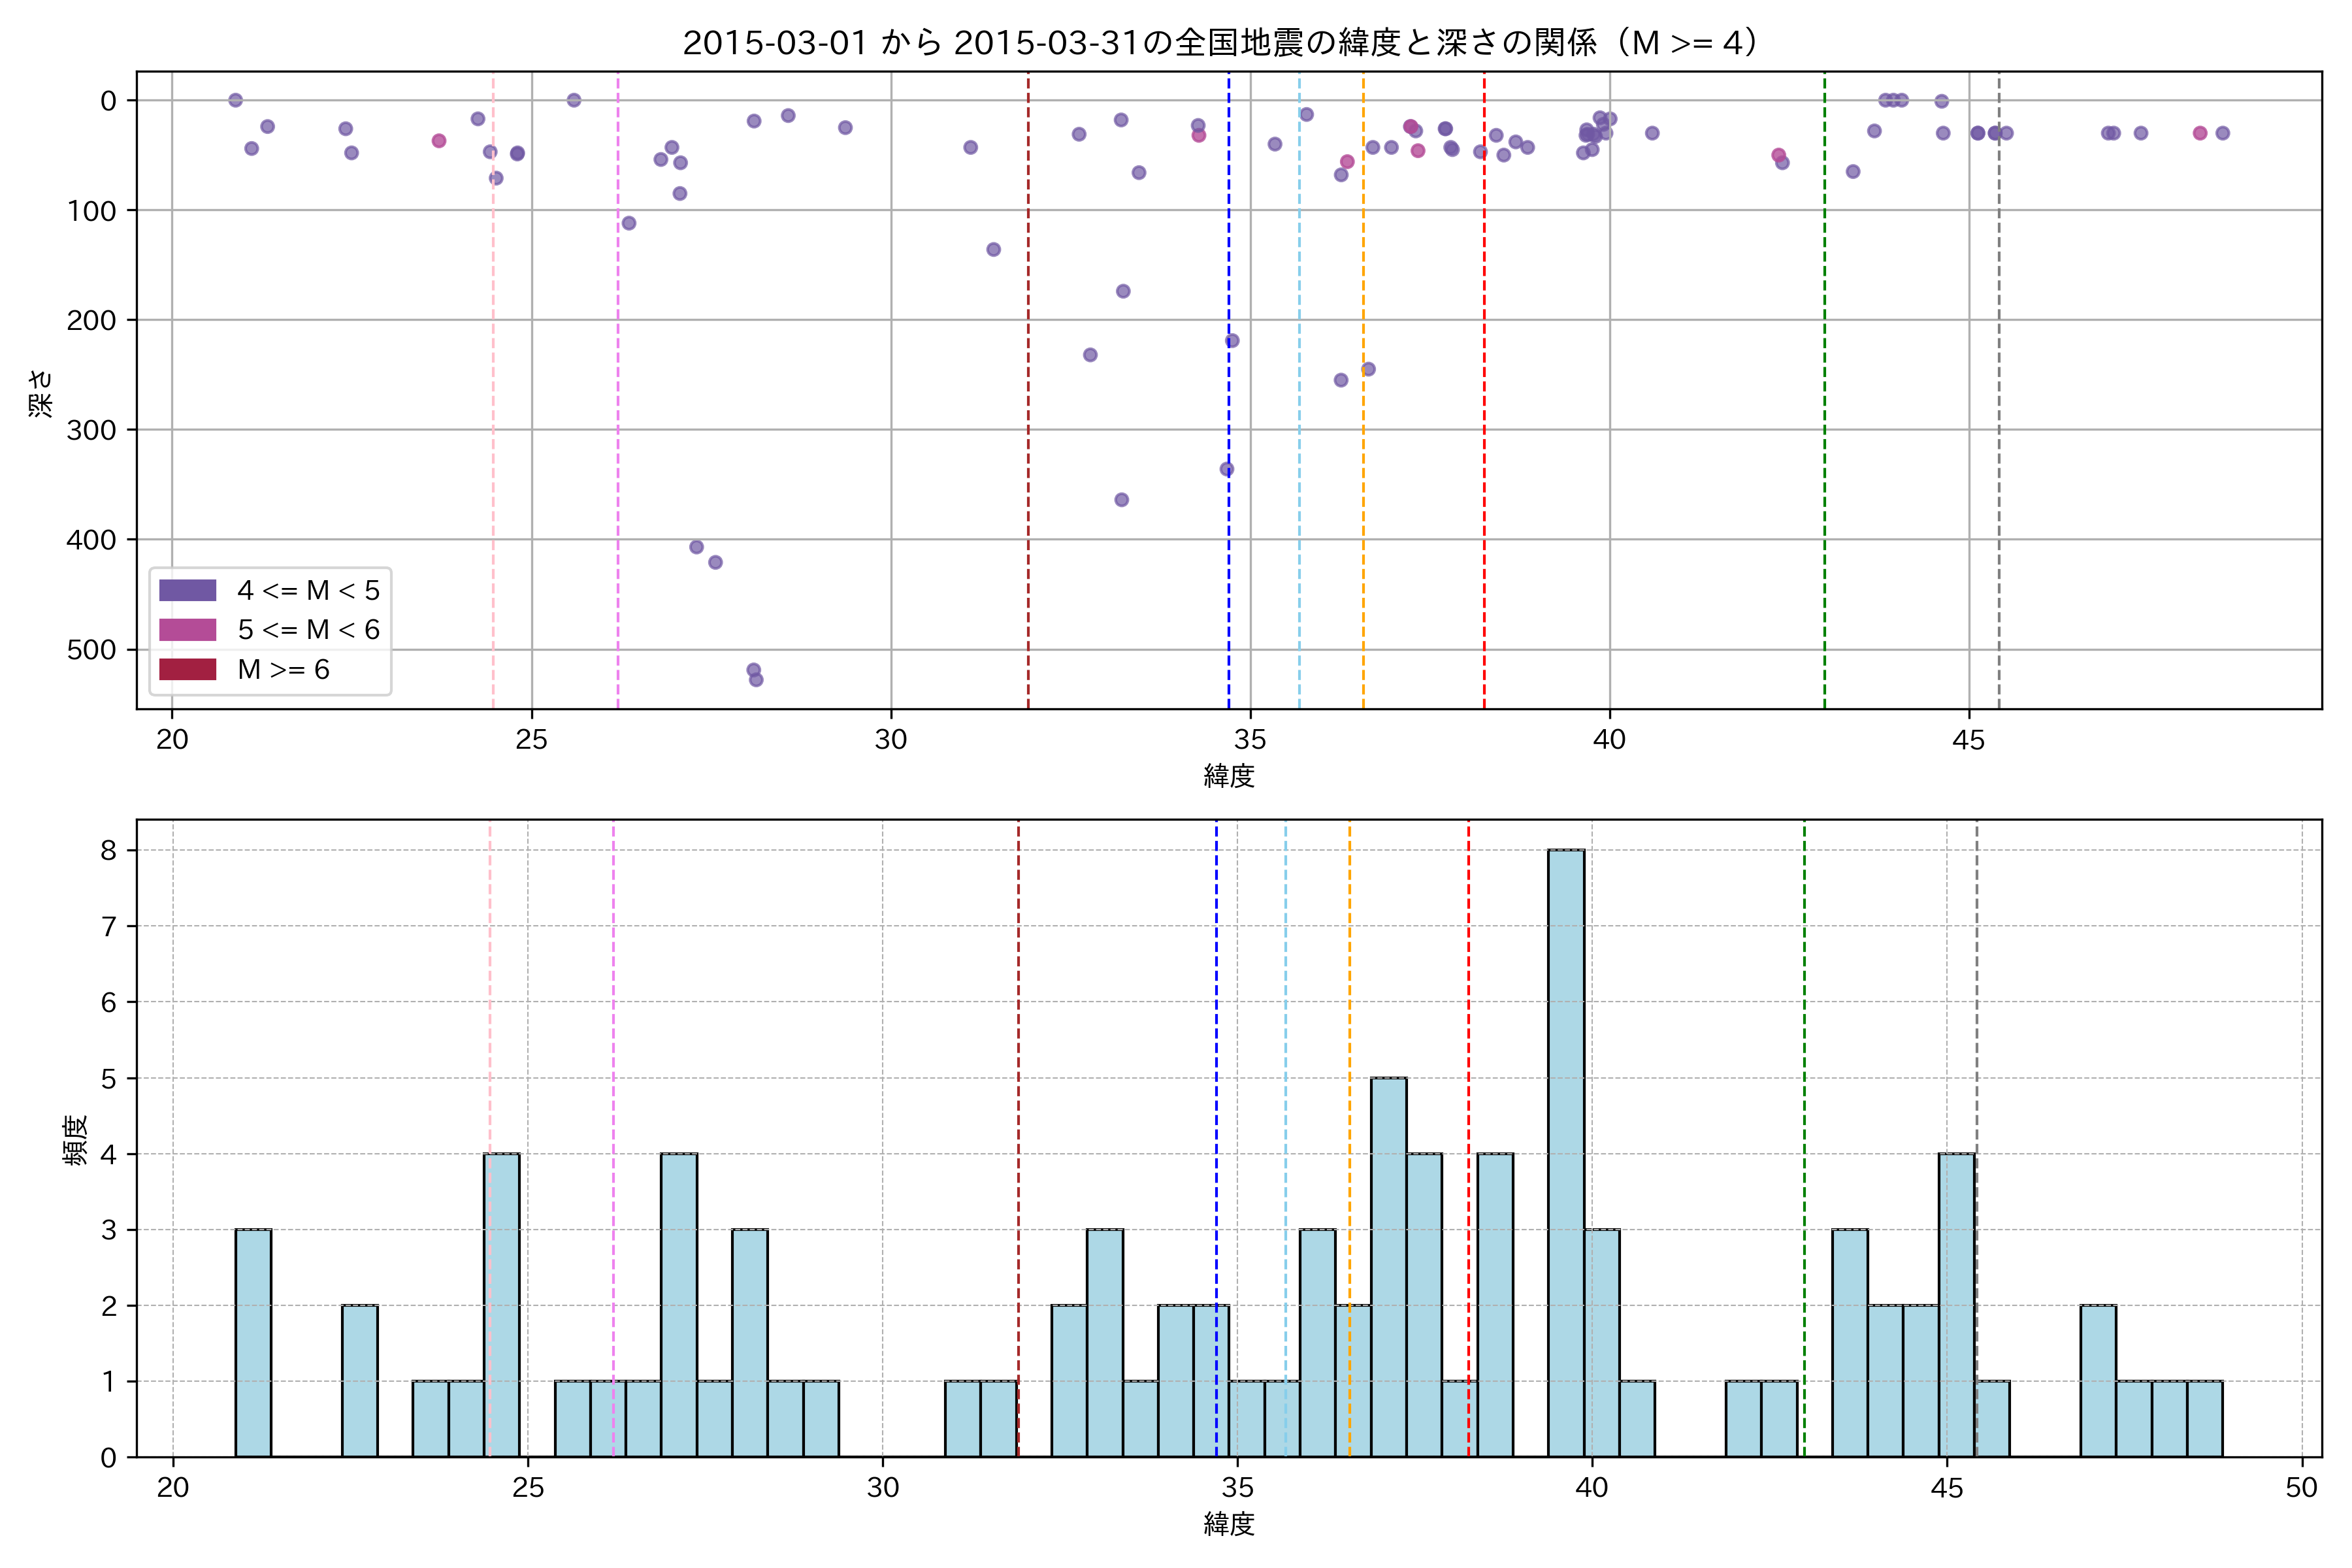Click the scatter point at depth about 365
Viewport: 2352px width, 1568px height.
(1121, 500)
